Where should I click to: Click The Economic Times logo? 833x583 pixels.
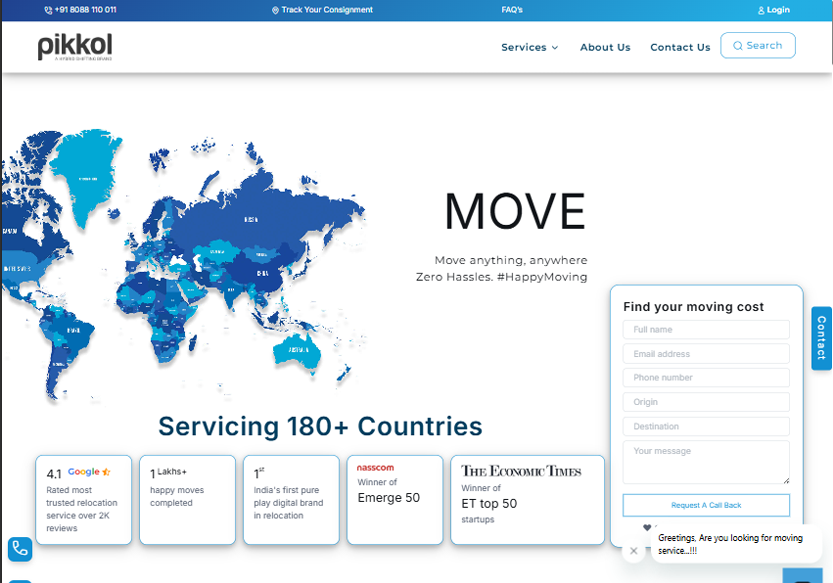[x=521, y=471]
